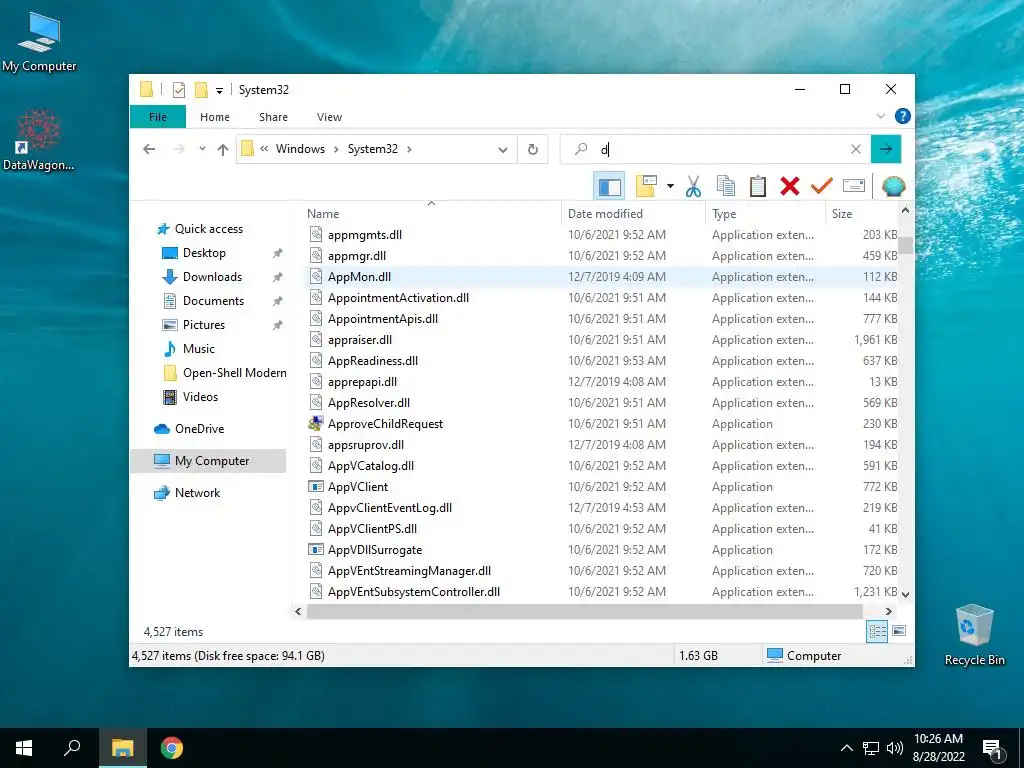
Task: Select Quick access in the navigation pane
Action: pos(208,229)
